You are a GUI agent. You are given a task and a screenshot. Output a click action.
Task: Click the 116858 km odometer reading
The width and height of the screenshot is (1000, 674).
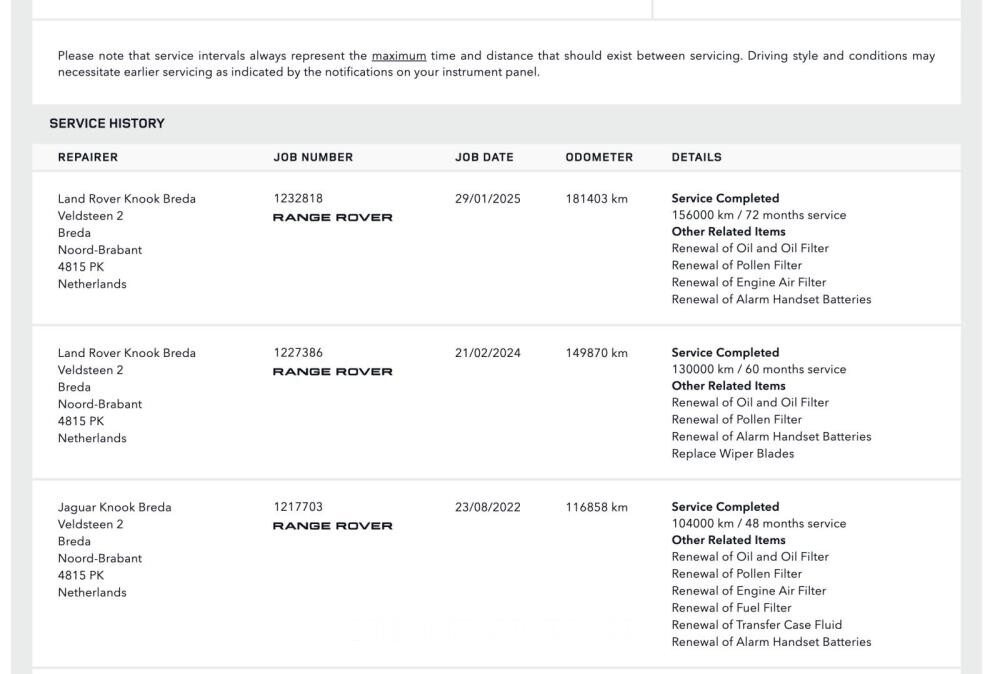(597, 507)
